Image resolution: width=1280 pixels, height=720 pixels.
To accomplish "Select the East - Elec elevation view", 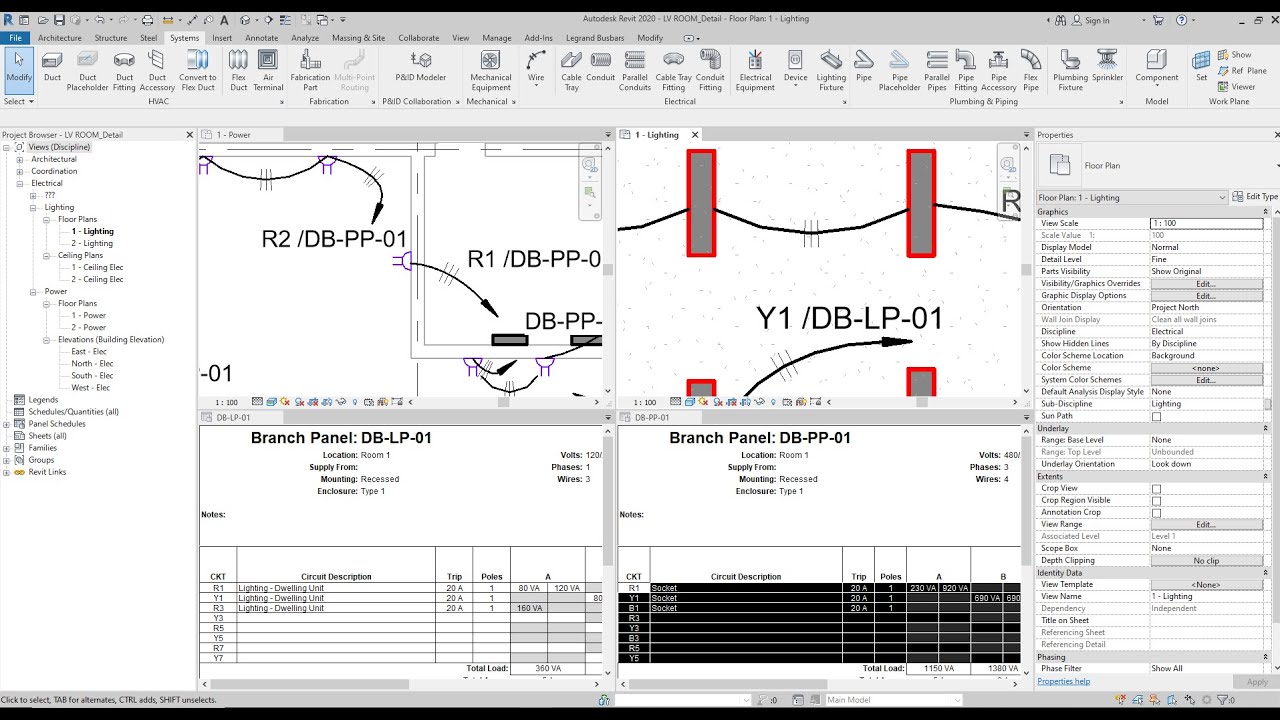I will (x=89, y=352).
